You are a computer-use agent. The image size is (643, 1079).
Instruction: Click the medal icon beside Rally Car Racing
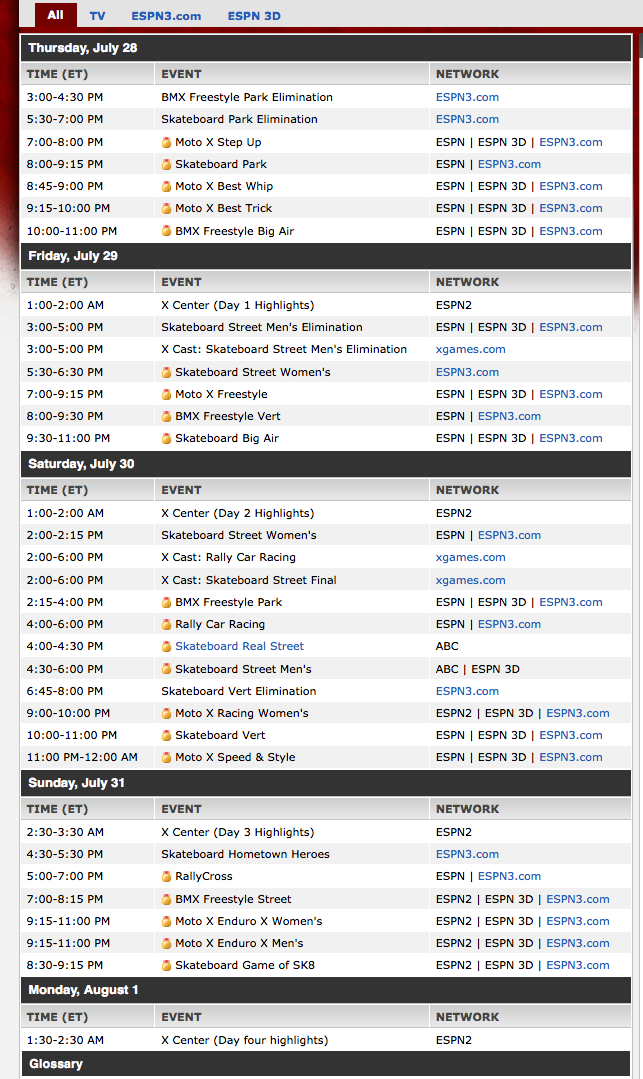tap(167, 624)
